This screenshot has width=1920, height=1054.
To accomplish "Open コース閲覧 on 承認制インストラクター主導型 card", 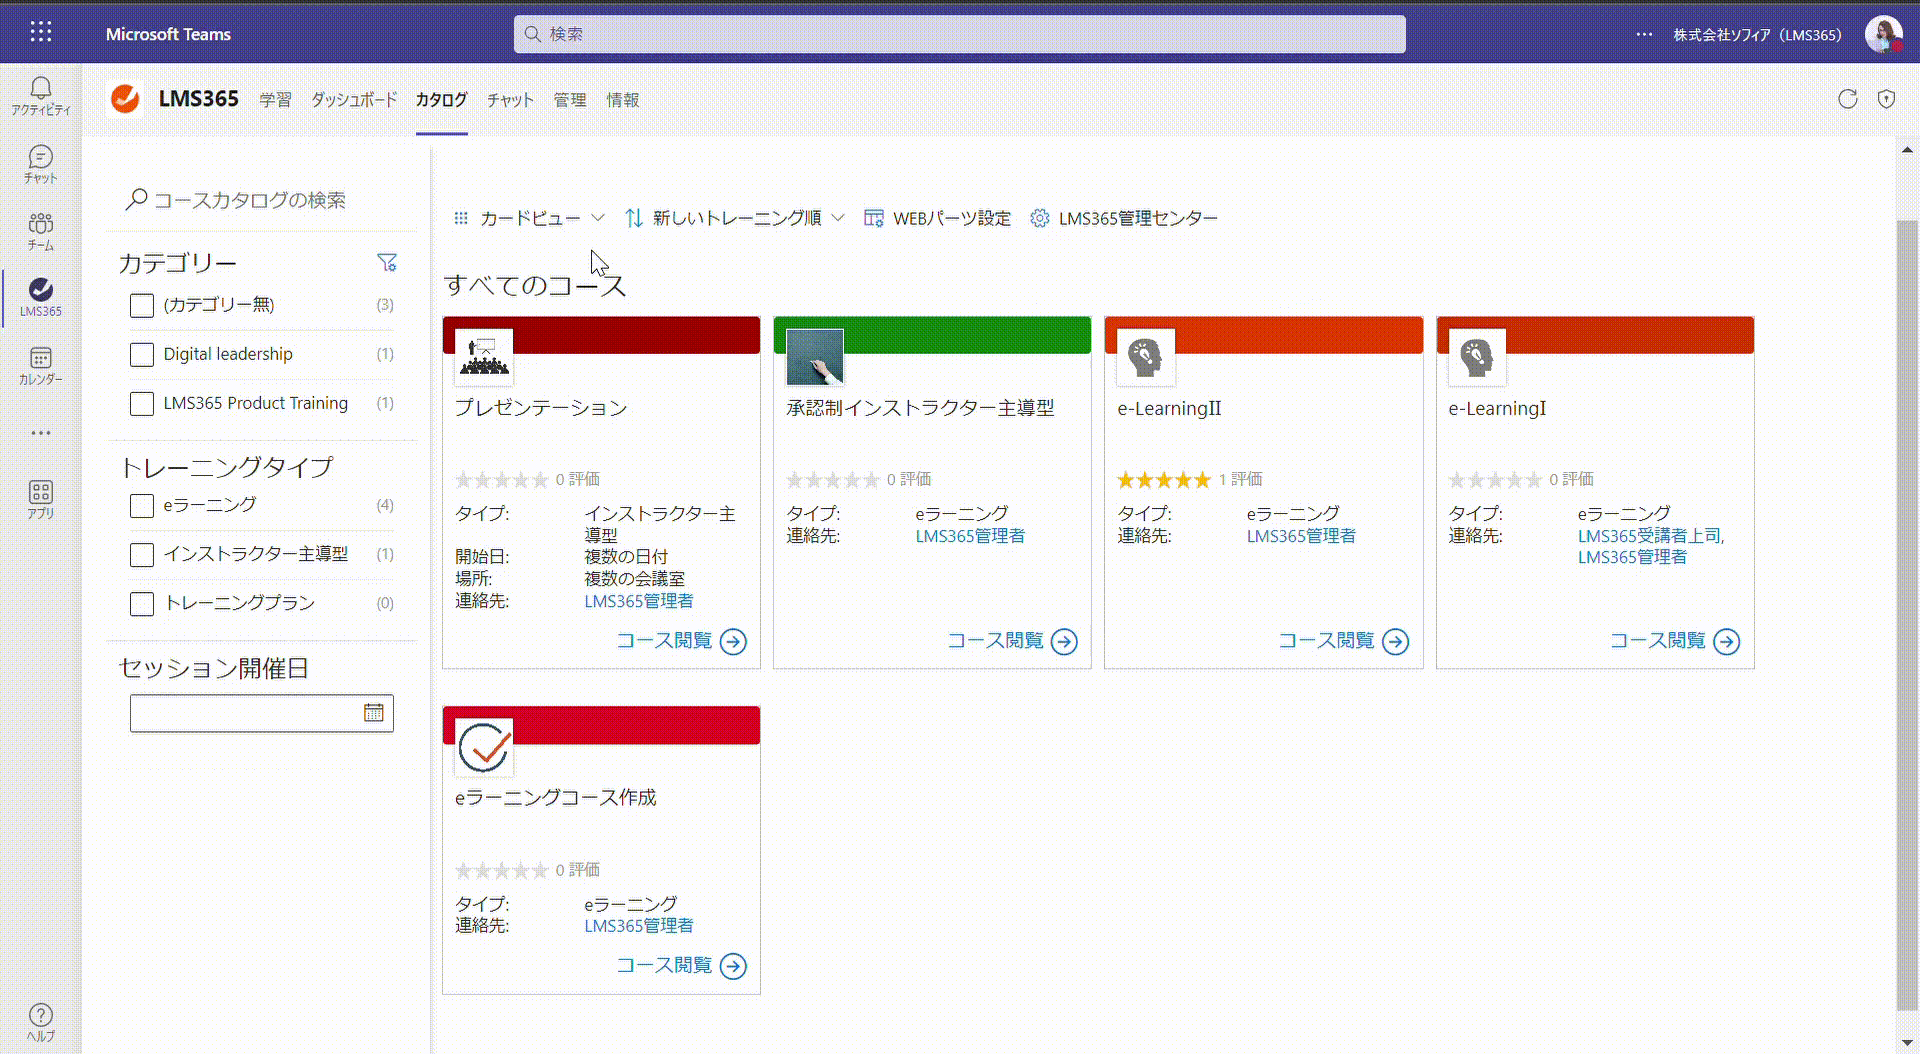I will coord(1012,641).
